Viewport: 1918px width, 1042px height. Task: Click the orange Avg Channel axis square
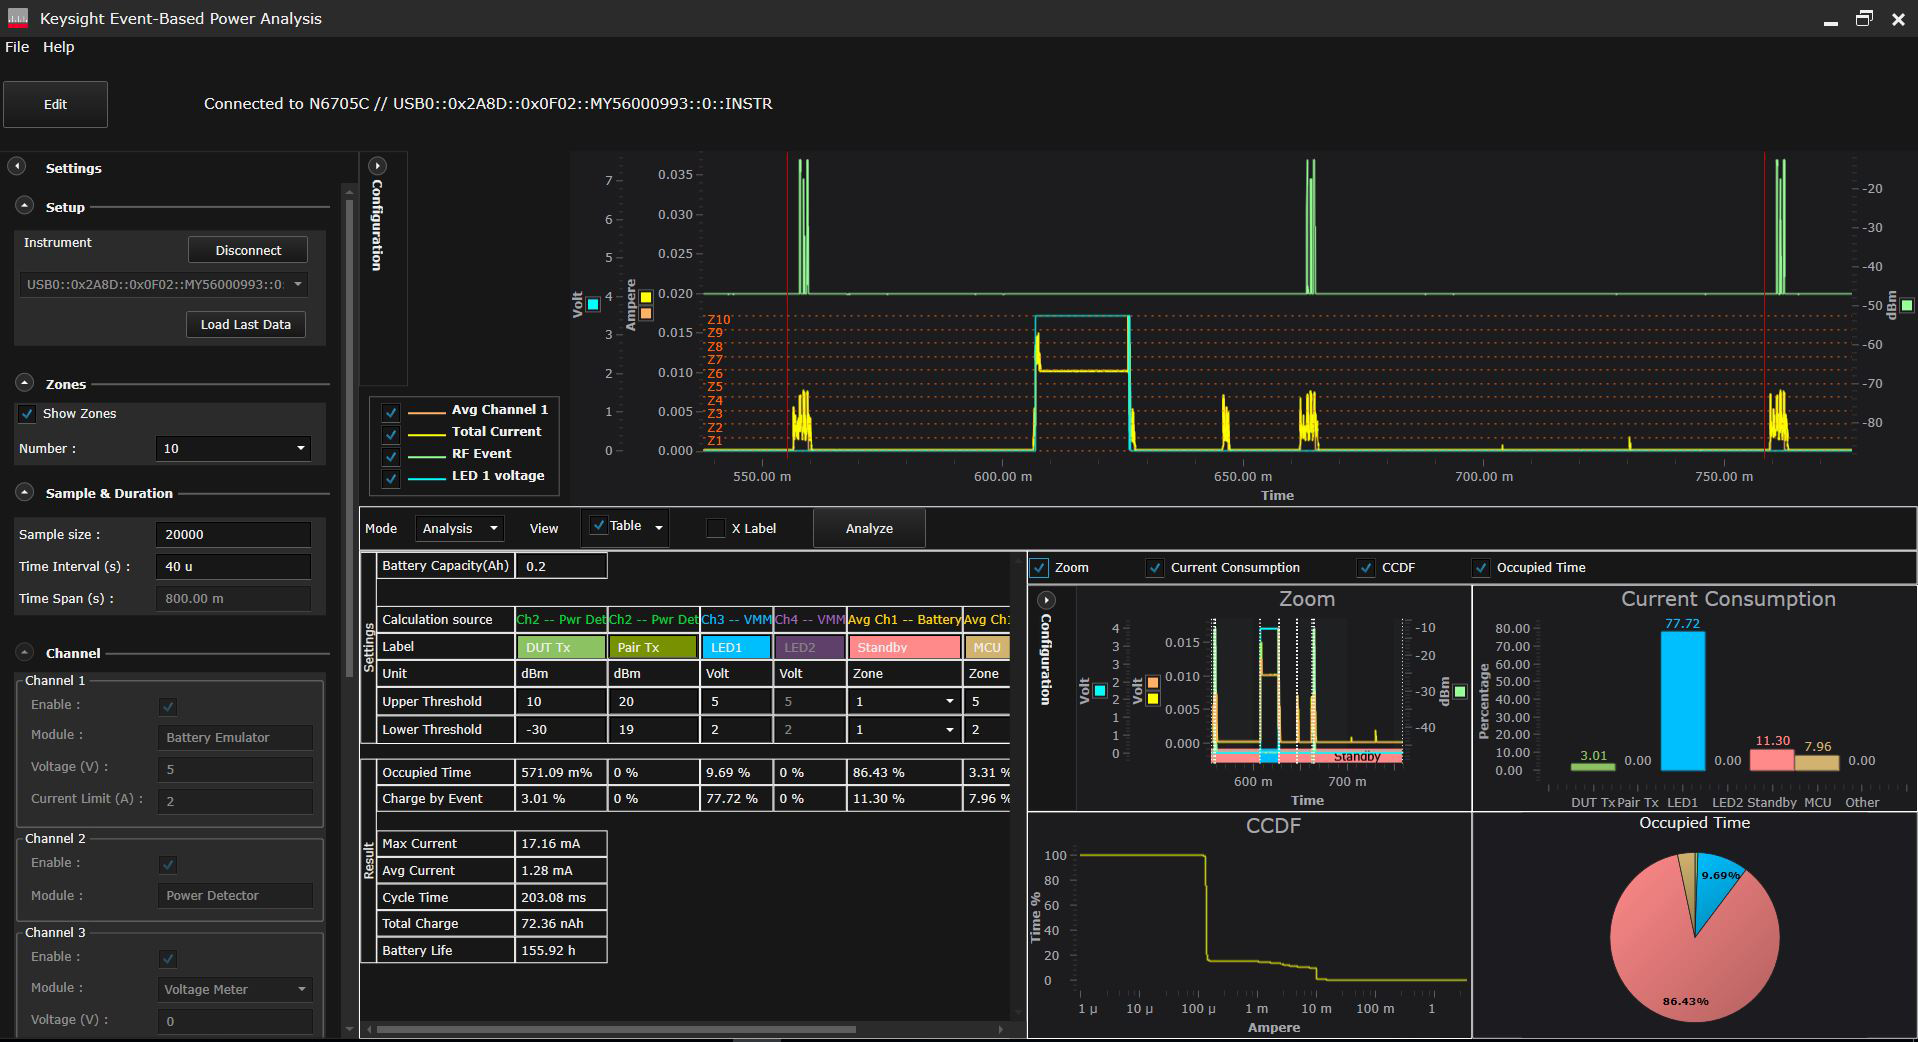645,313
